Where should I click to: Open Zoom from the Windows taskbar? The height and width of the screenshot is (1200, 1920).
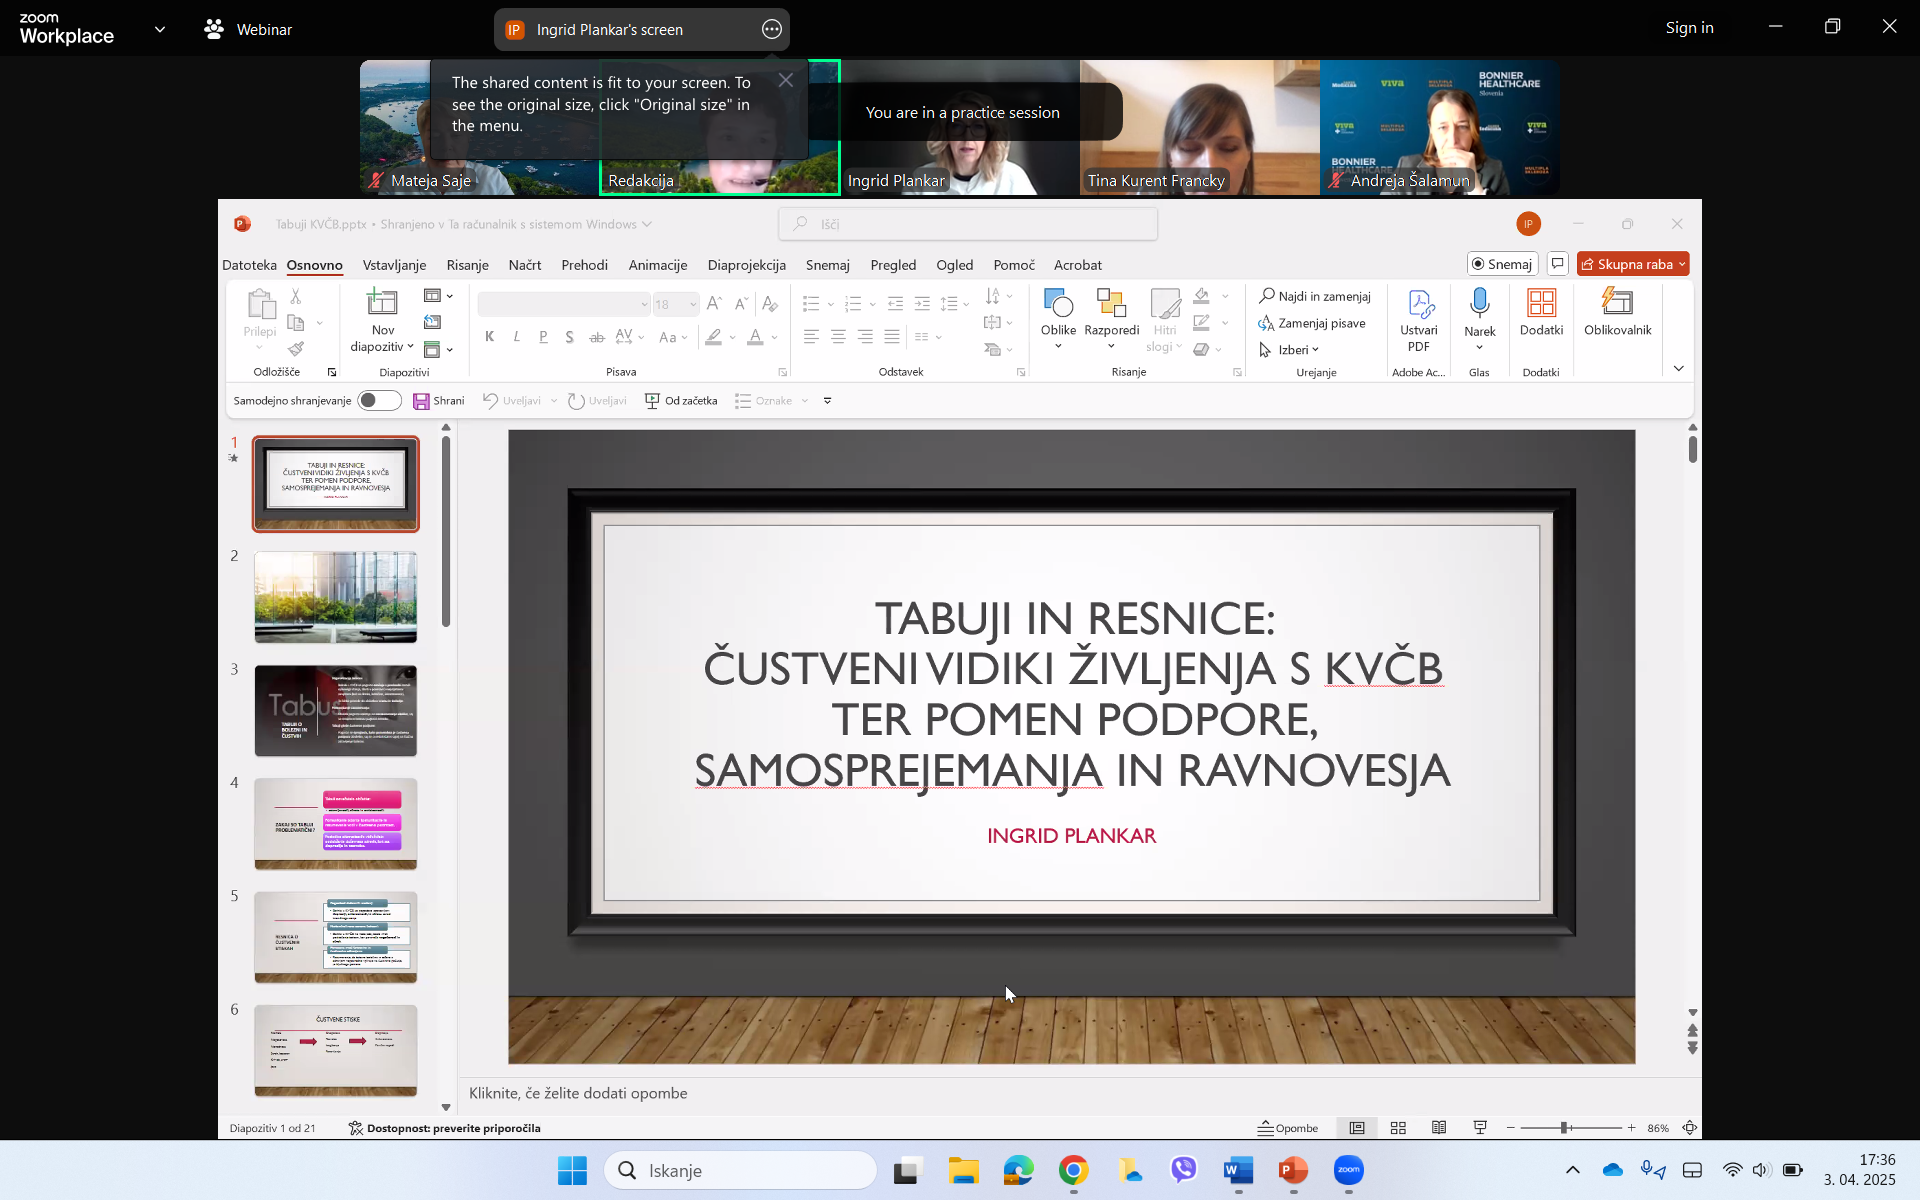pyautogui.click(x=1348, y=1170)
